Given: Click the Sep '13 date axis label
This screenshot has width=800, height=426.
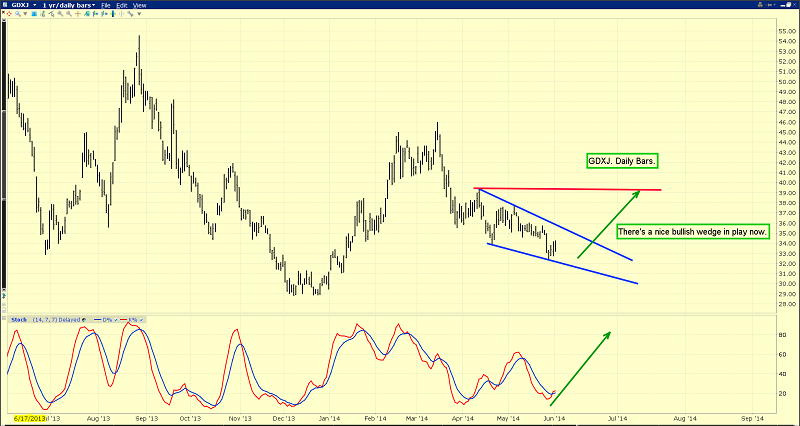Looking at the screenshot, I should [145, 419].
